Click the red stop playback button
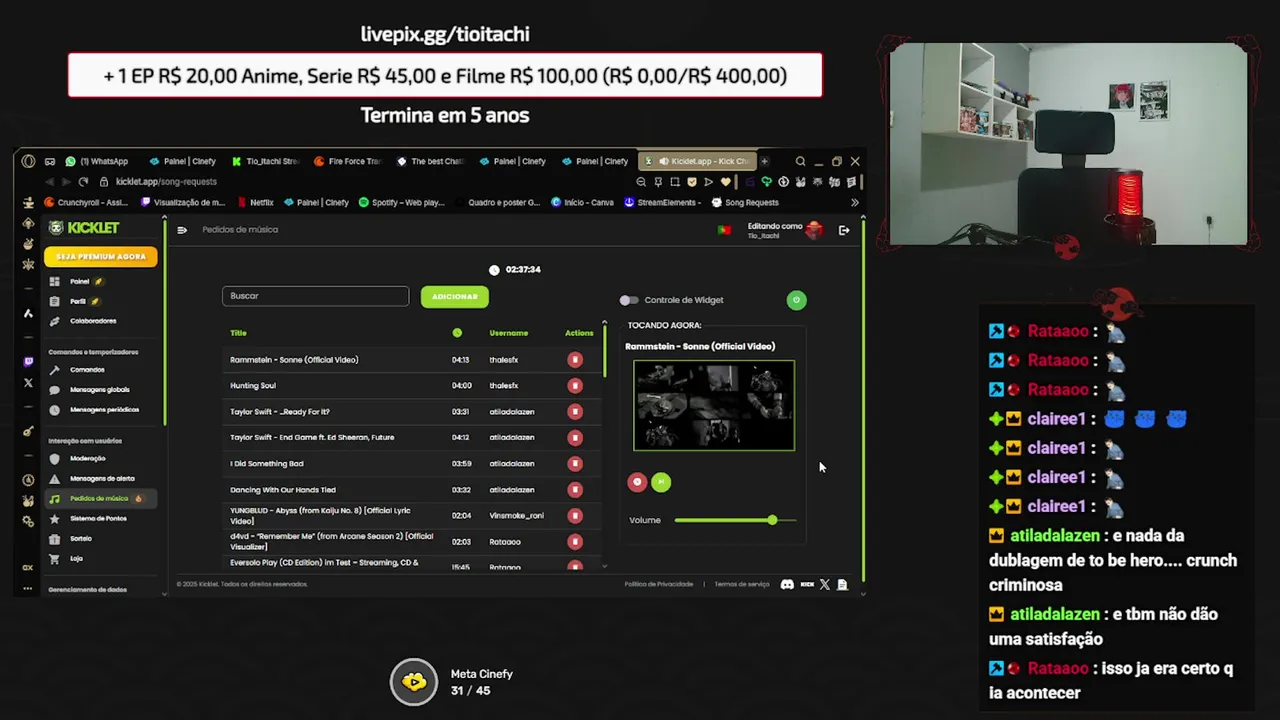Image resolution: width=1280 pixels, height=720 pixels. click(x=637, y=482)
